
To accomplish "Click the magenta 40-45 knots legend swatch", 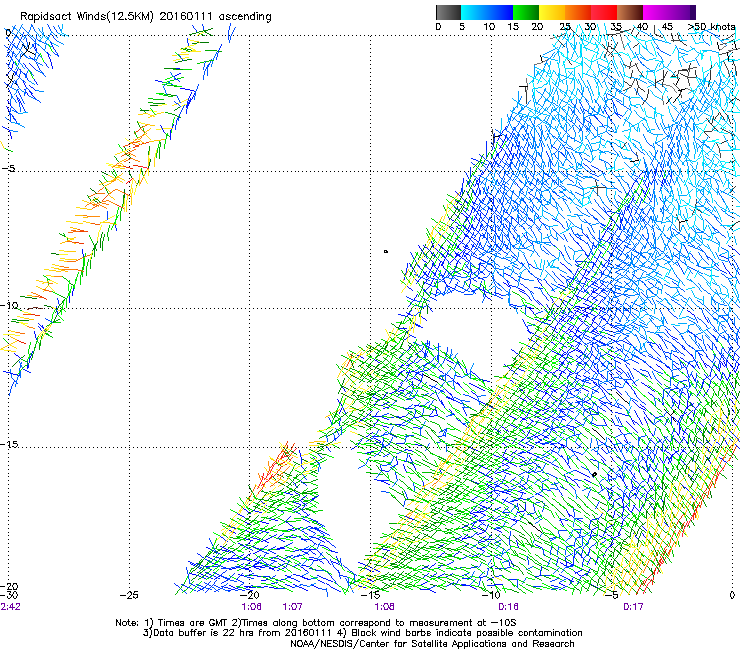I will (656, 12).
